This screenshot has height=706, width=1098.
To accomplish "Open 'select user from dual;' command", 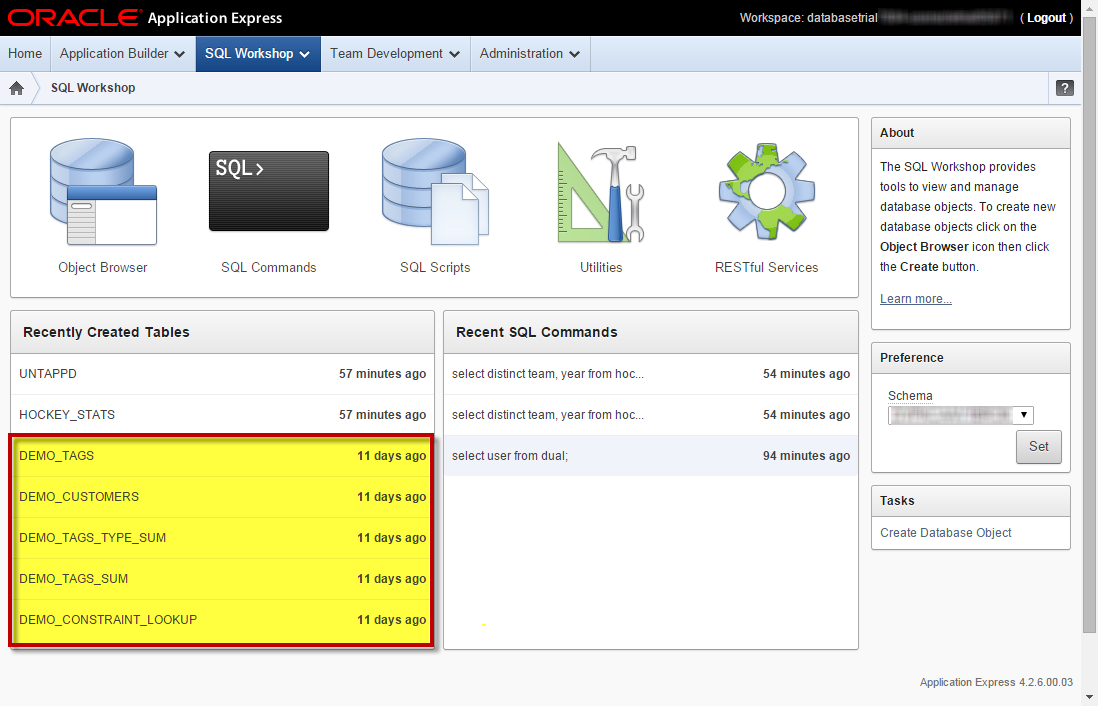I will (651, 456).
